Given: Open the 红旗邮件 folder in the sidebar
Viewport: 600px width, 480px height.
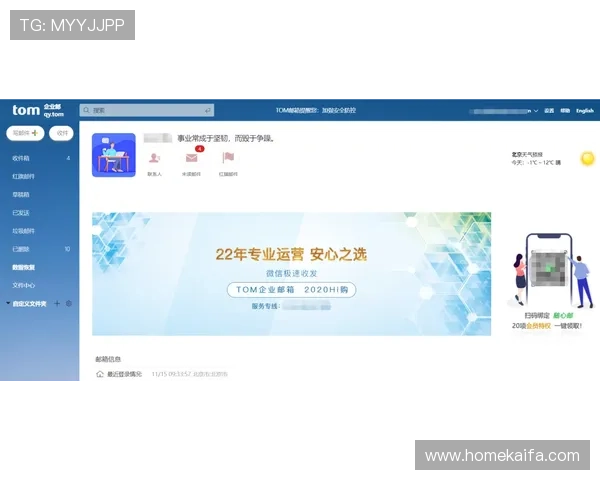Looking at the screenshot, I should point(23,176).
